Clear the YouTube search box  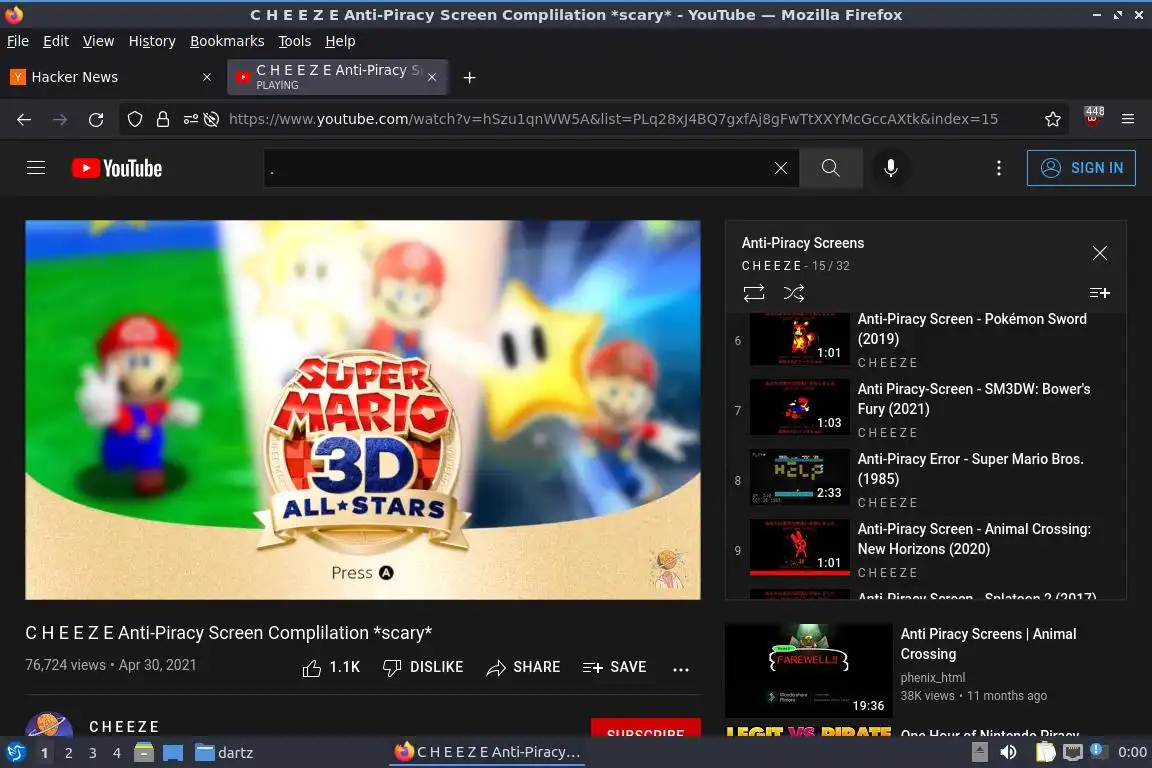pyautogui.click(x=780, y=168)
